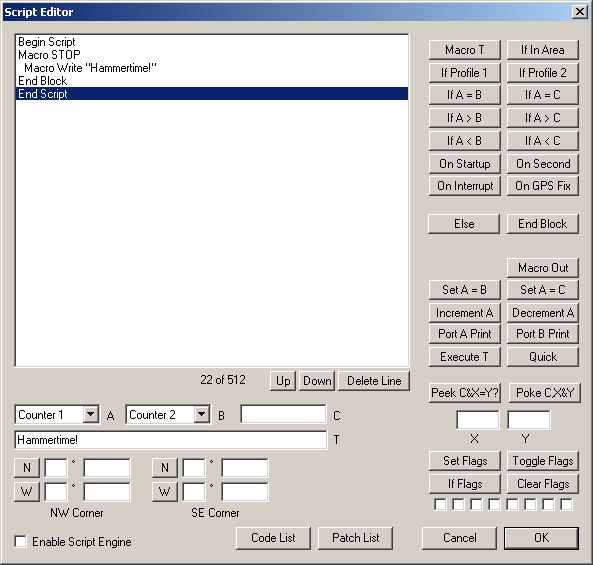Toggle SE Corner N latitude button
The height and width of the screenshot is (565, 593).
[165, 468]
